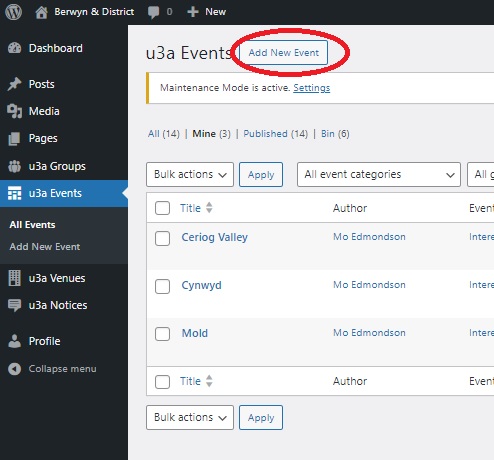Screen dimensions: 494x460
Task: Tick the Cynwyd row checkbox
Action: [x=162, y=286]
